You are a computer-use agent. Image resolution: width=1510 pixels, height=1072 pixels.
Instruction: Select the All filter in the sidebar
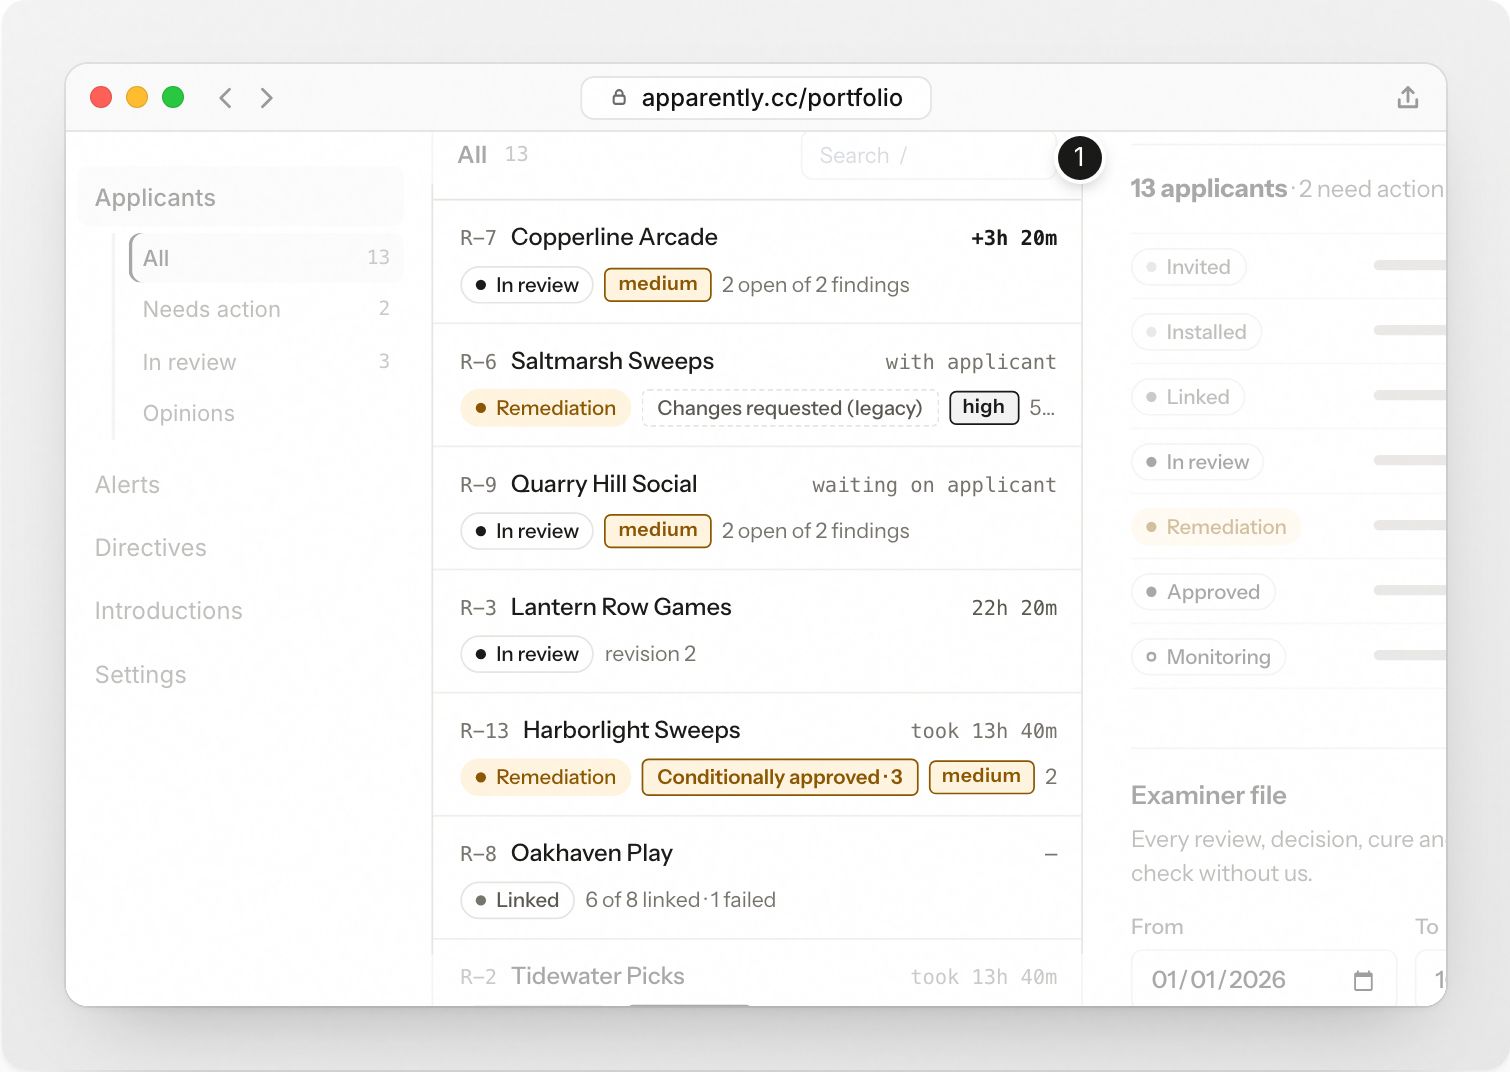[x=266, y=258]
